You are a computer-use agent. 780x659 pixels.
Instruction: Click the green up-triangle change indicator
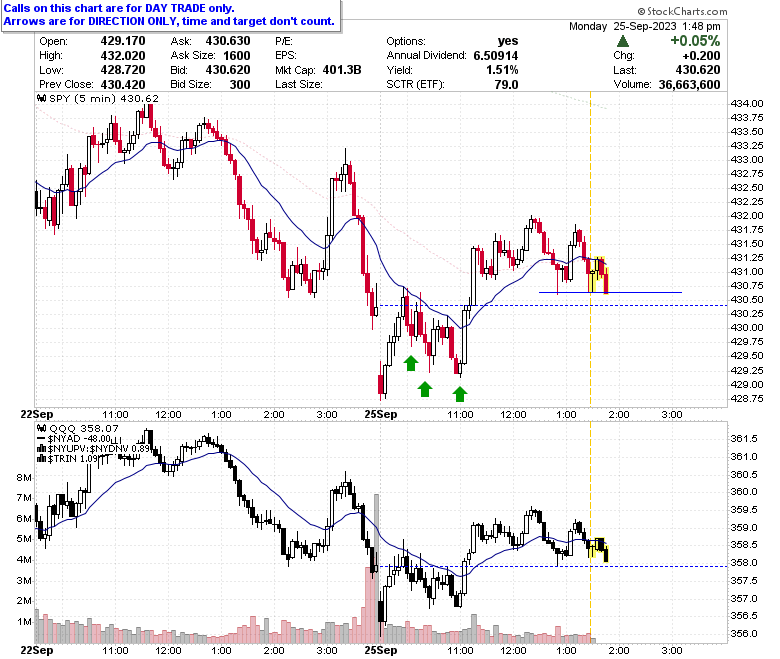click(622, 41)
